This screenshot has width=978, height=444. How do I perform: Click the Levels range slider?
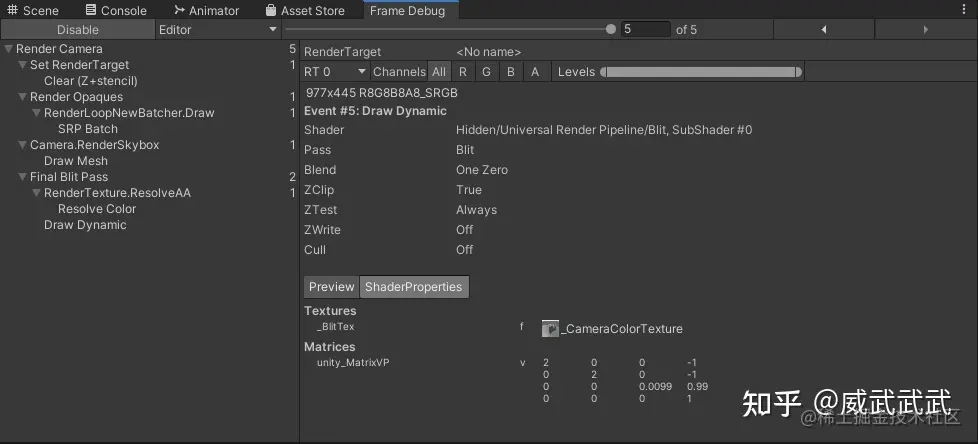pyautogui.click(x=701, y=72)
